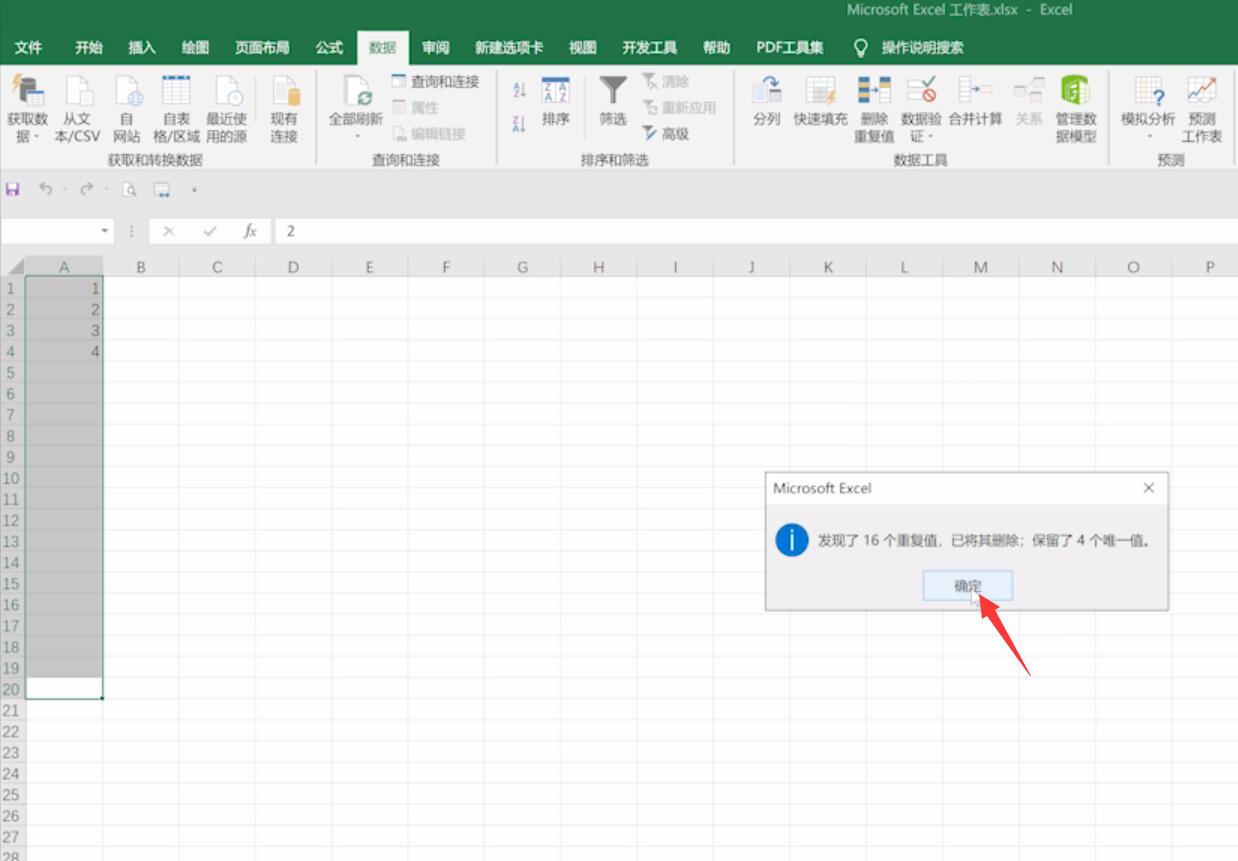Click 确定 in the Microsoft Excel dialog
The height and width of the screenshot is (861, 1238).
coord(968,587)
